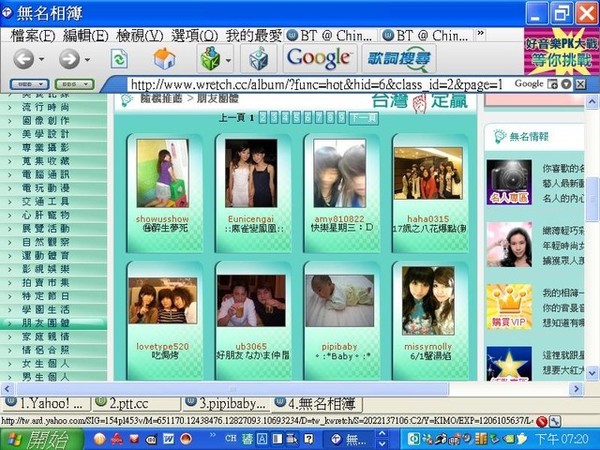600x450 pixels.
Task: Click the 購買VIP crown icon
Action: pyautogui.click(x=509, y=307)
